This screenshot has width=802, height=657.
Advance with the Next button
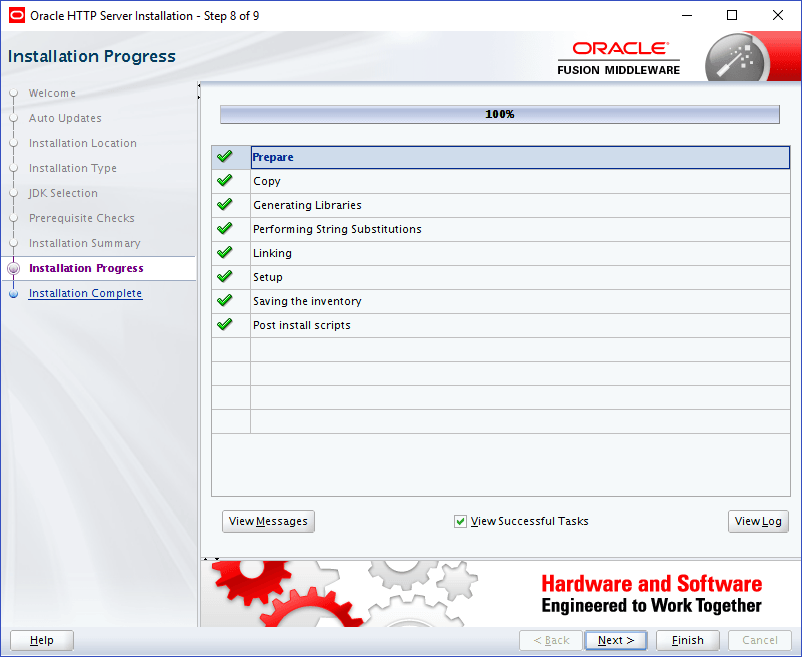[x=615, y=640]
